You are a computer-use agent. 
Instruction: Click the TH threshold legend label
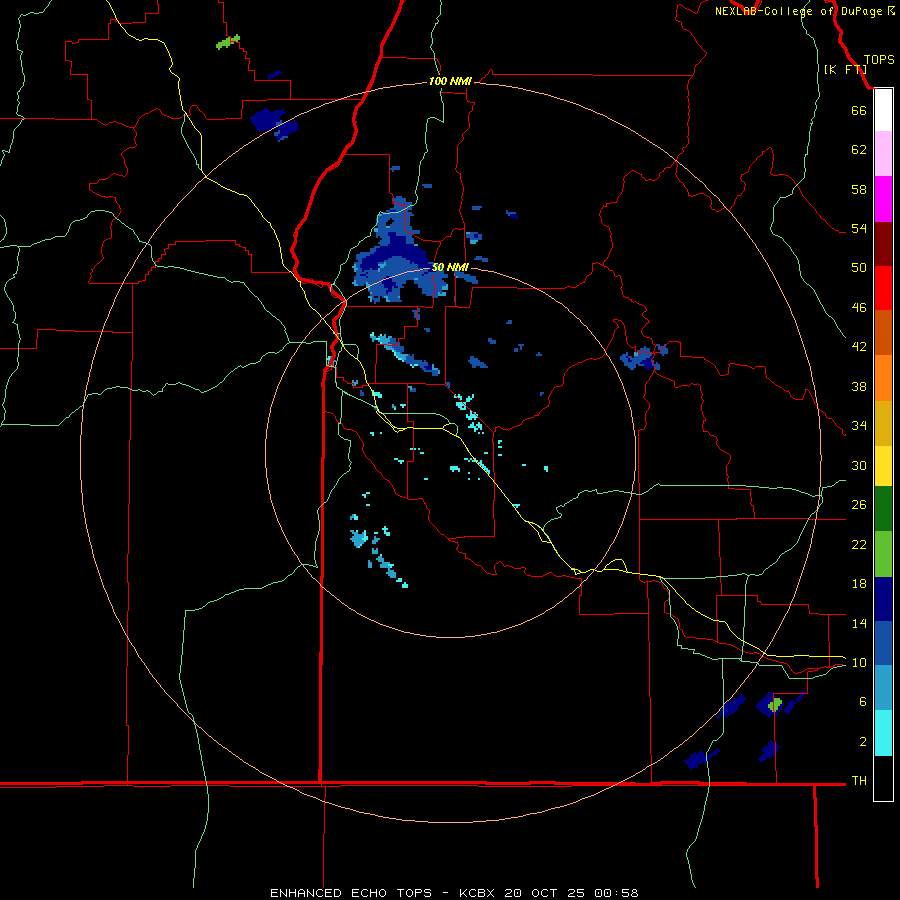point(859,781)
